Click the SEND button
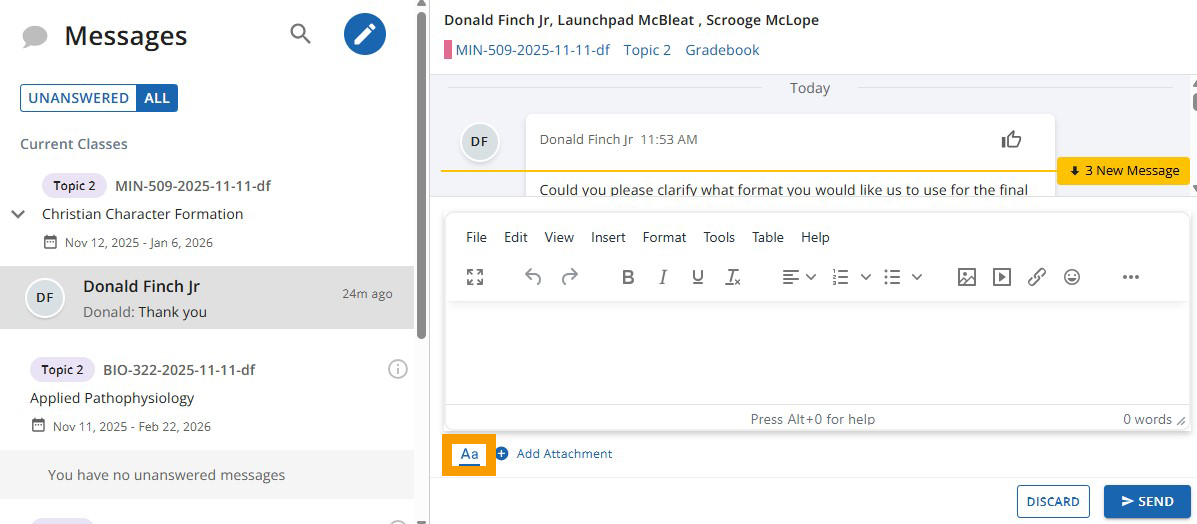Screen dimensions: 1197x524 pos(1146,501)
